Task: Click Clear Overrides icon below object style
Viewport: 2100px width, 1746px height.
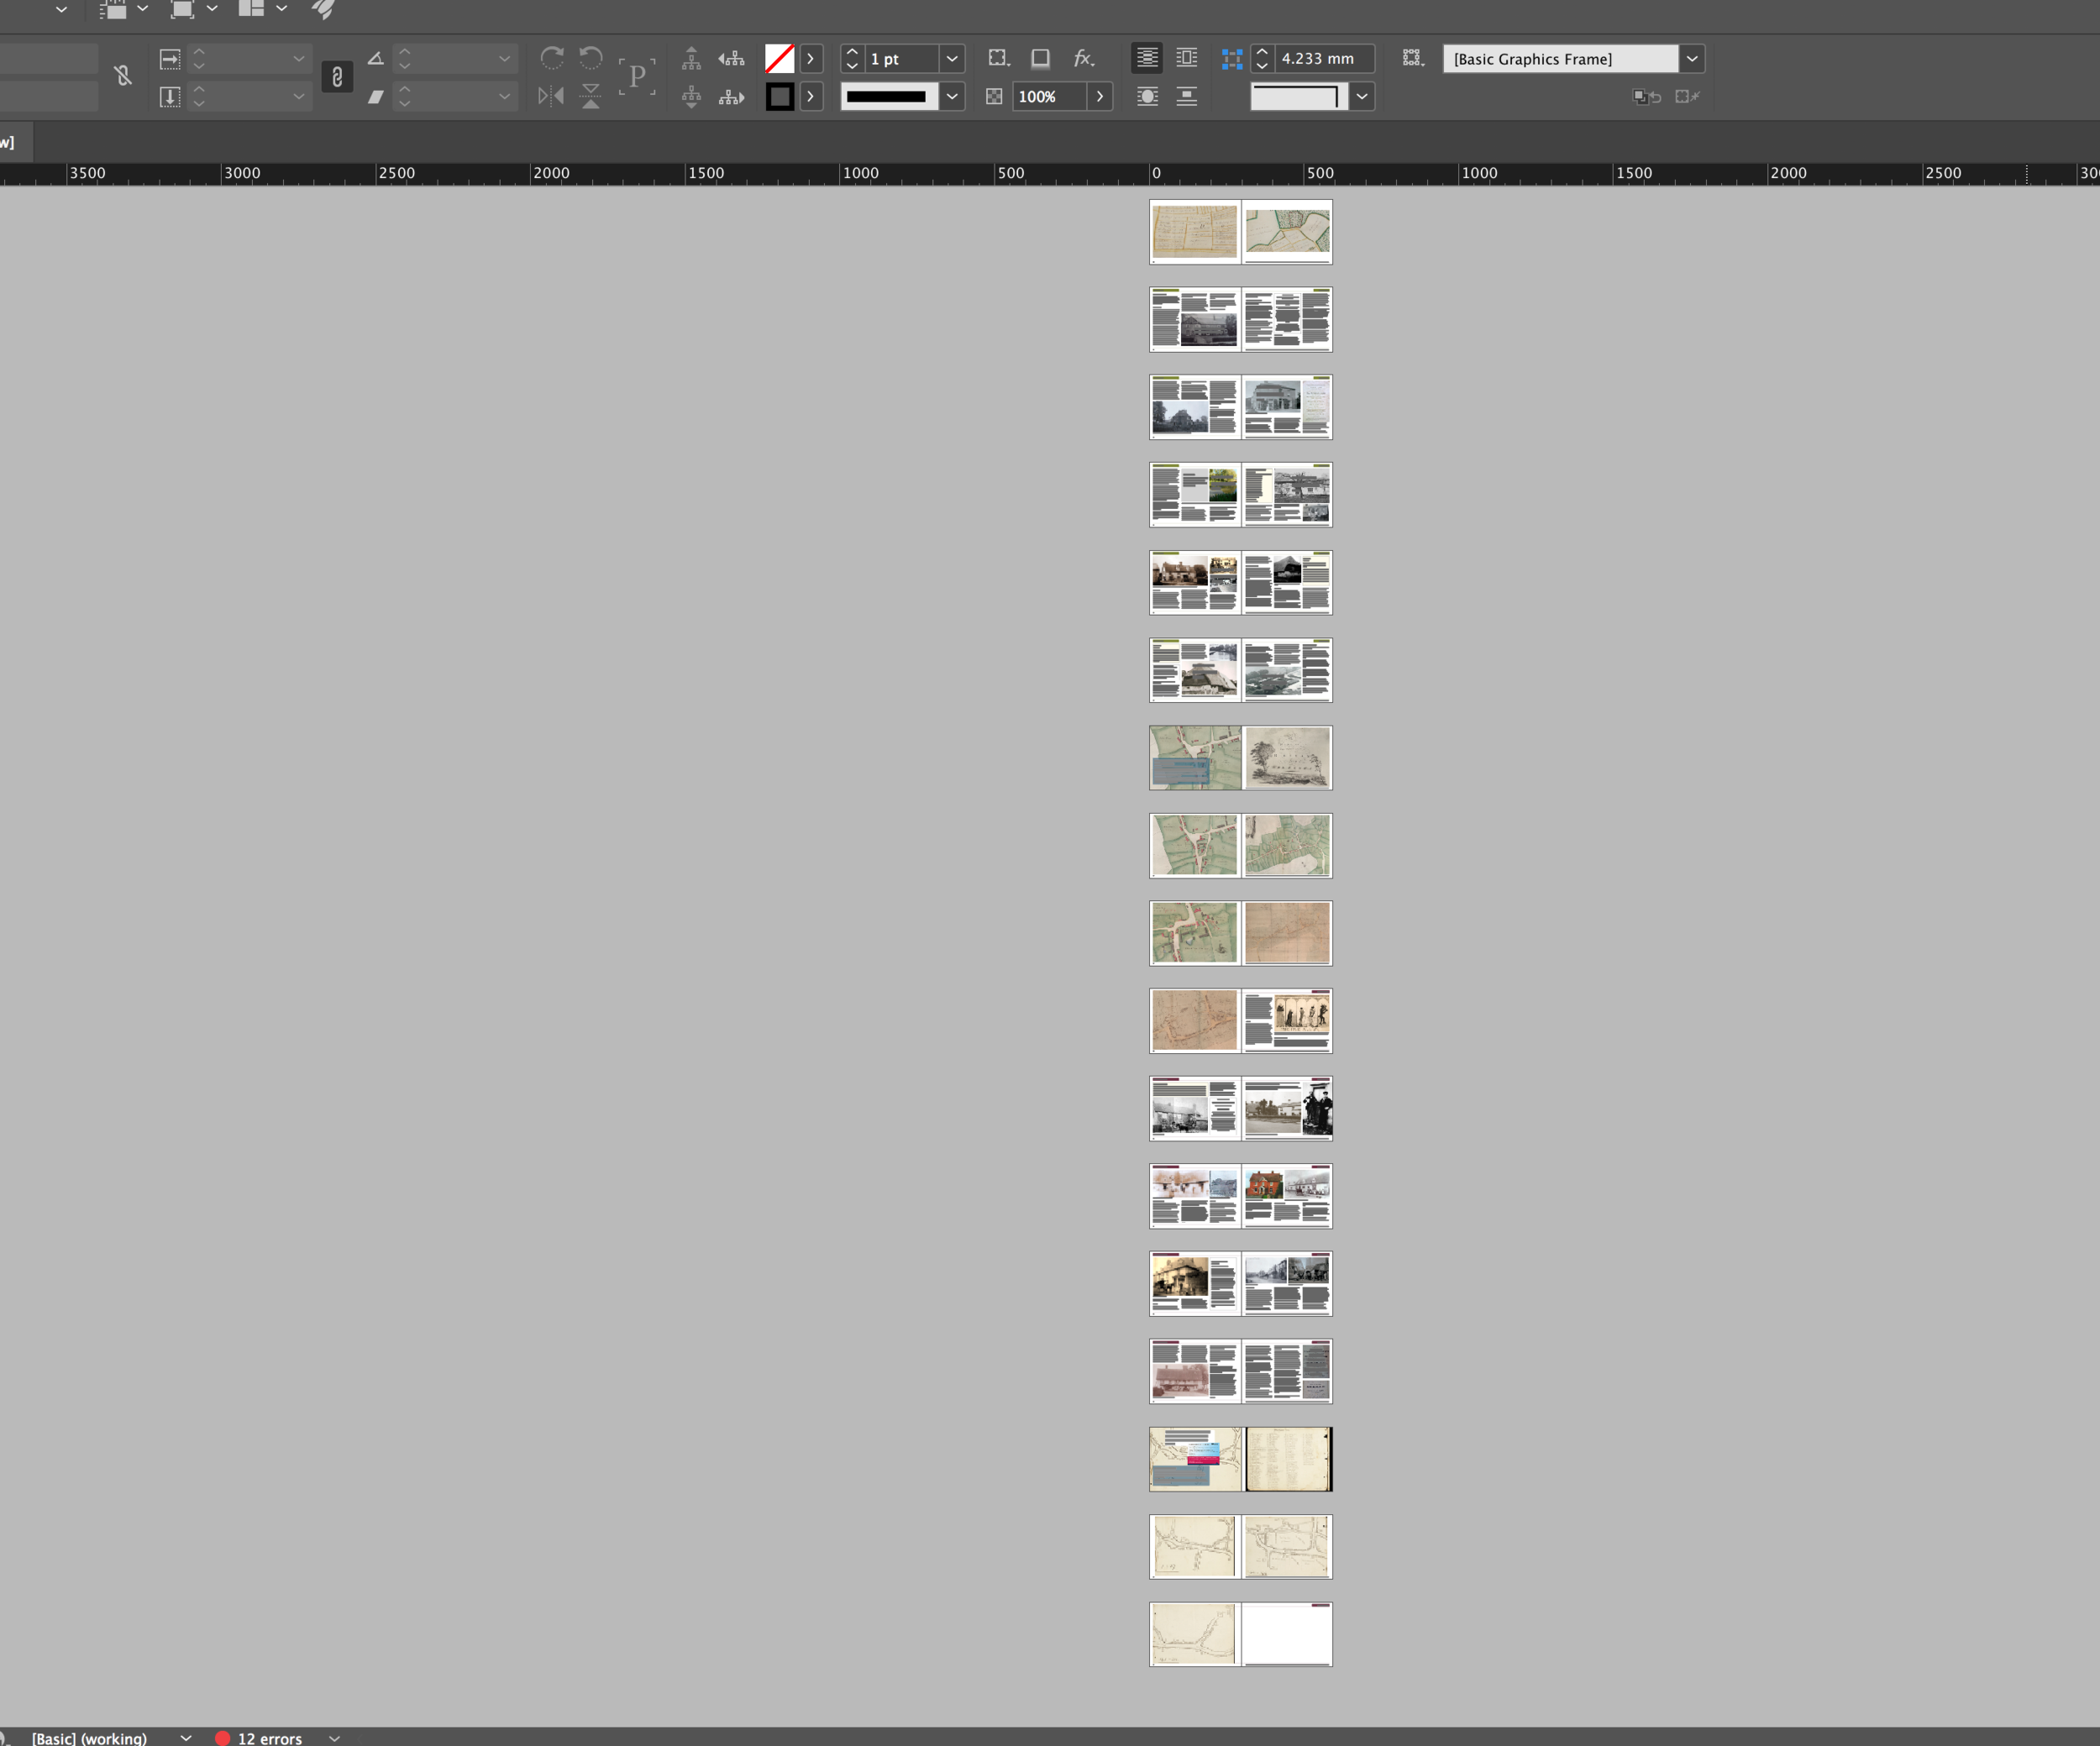Action: tap(1647, 97)
